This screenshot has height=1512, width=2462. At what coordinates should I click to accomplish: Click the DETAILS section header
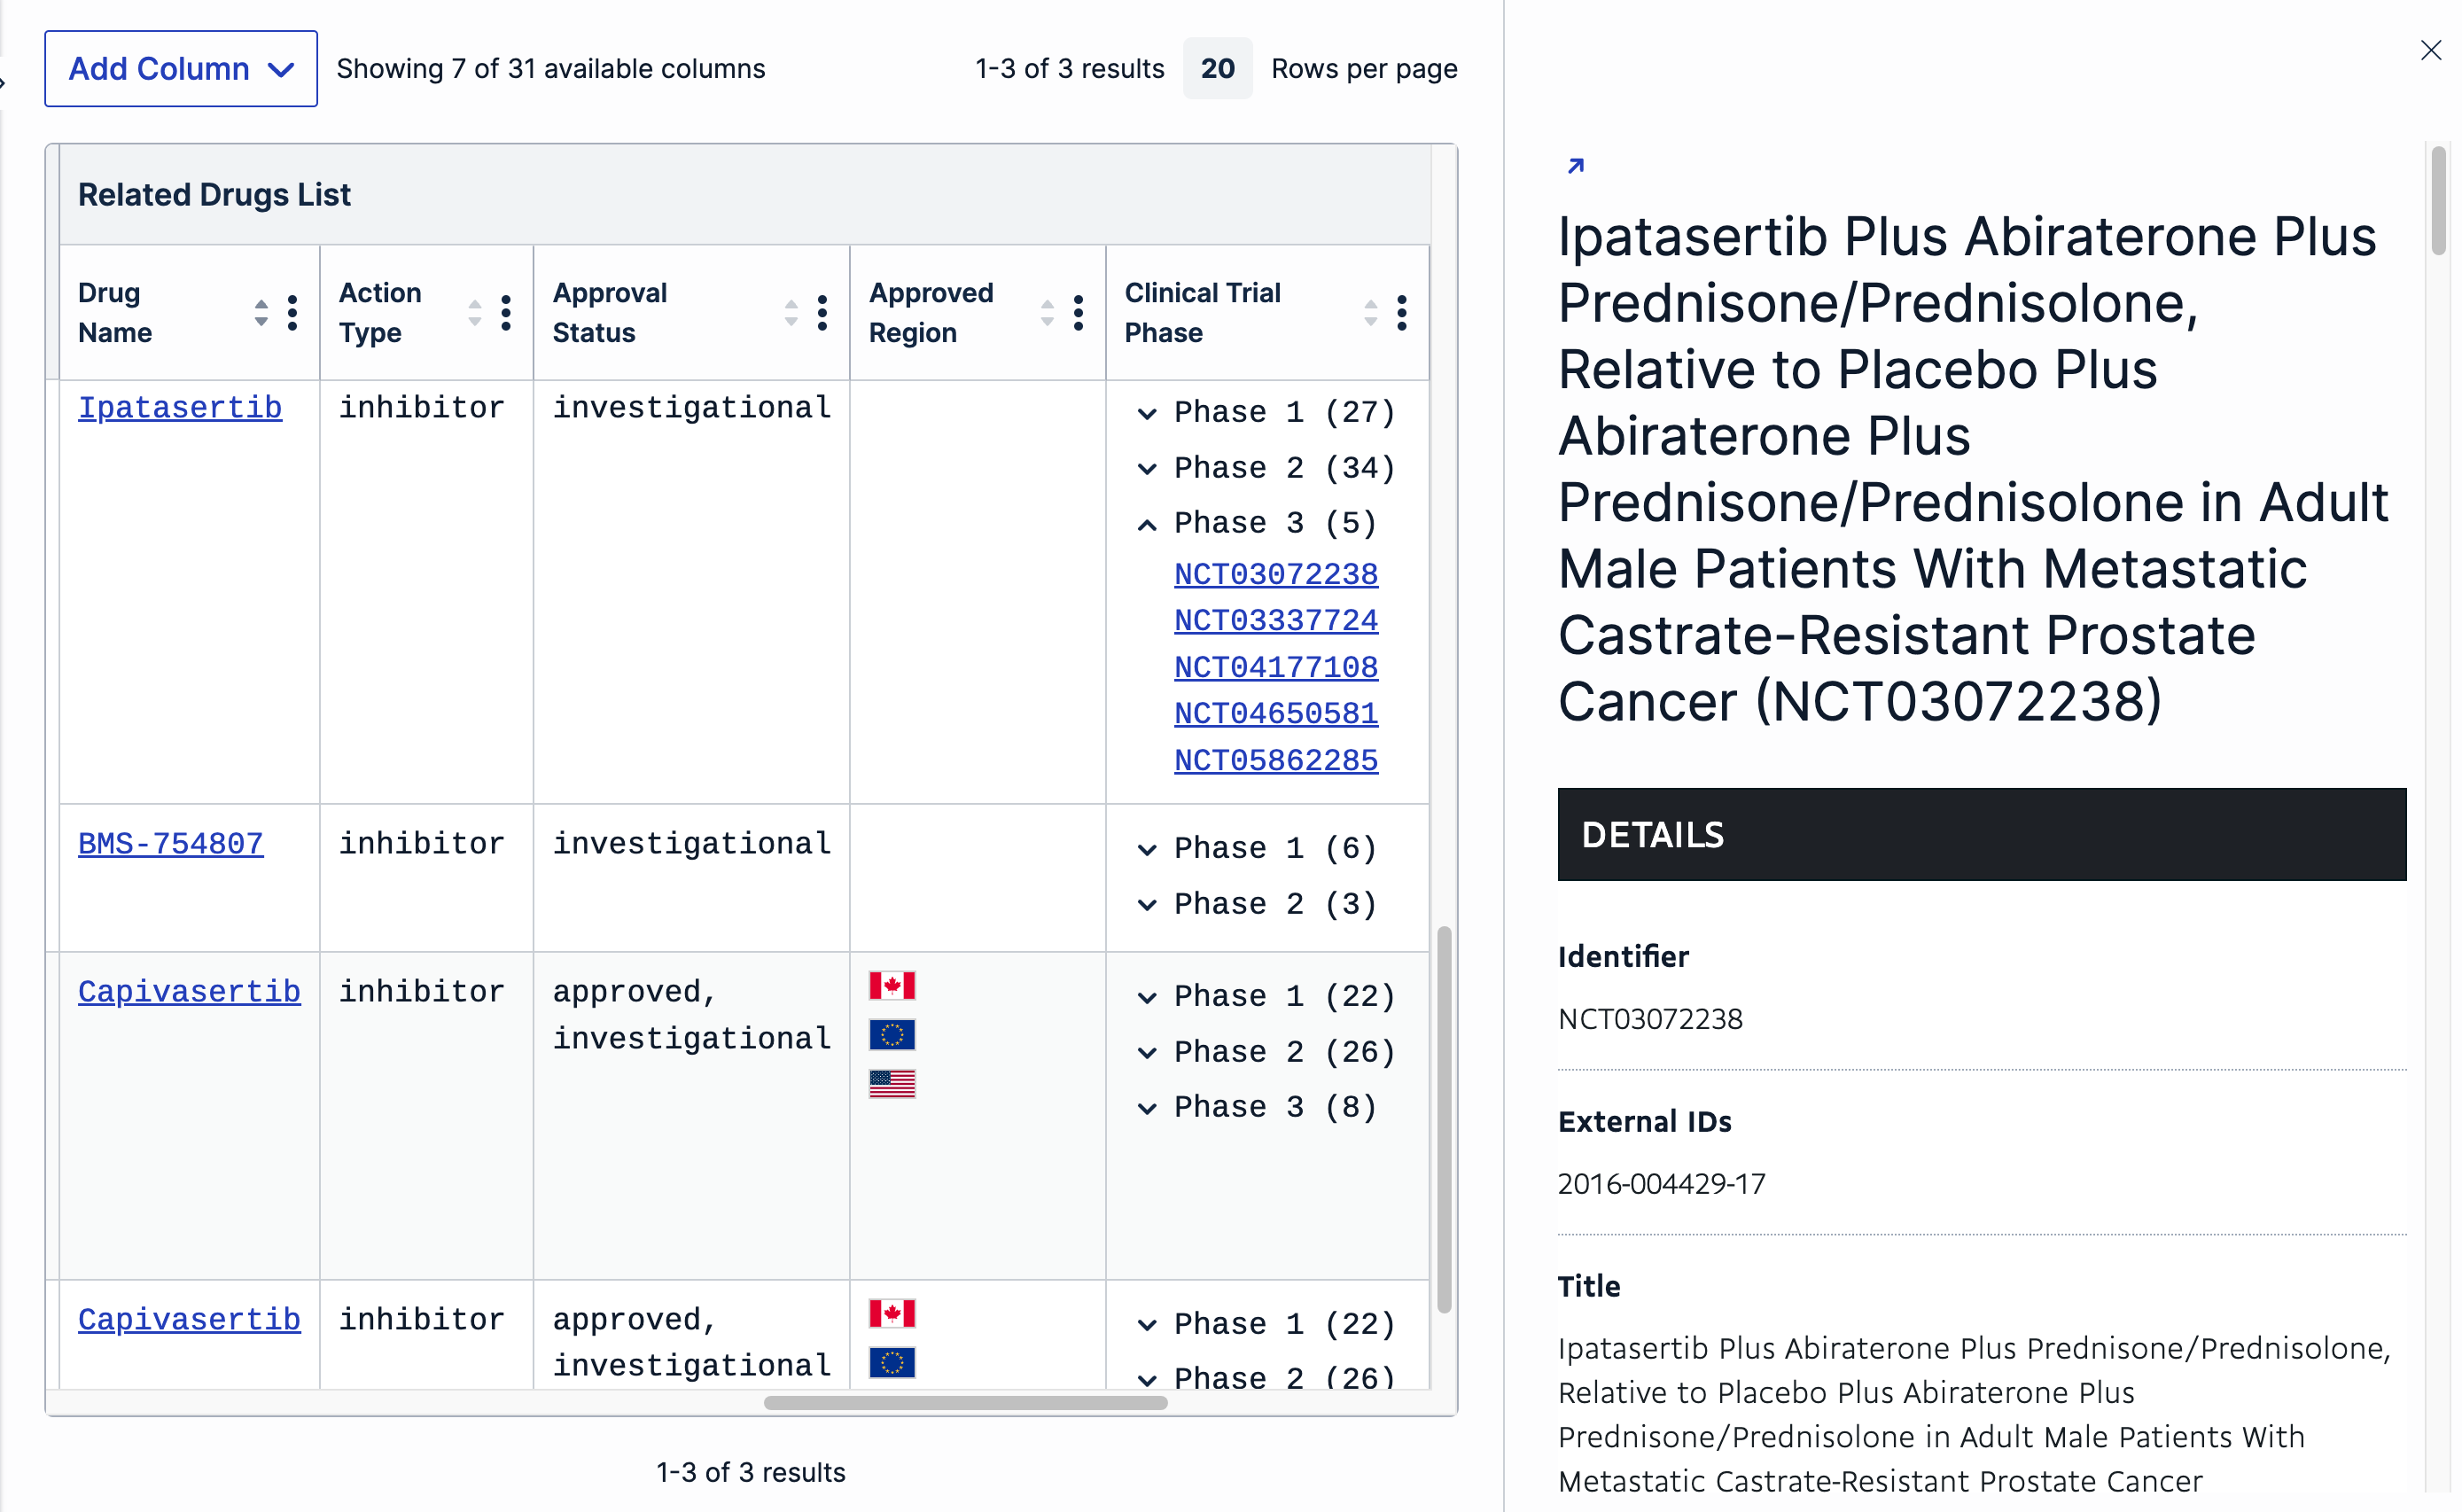(x=1981, y=834)
